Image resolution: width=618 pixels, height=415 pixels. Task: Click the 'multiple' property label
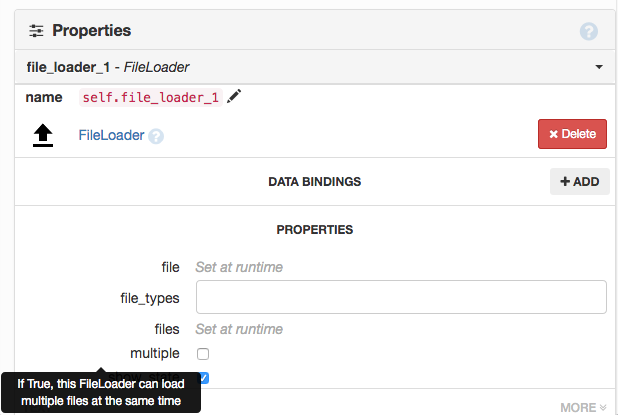[x=155, y=353]
